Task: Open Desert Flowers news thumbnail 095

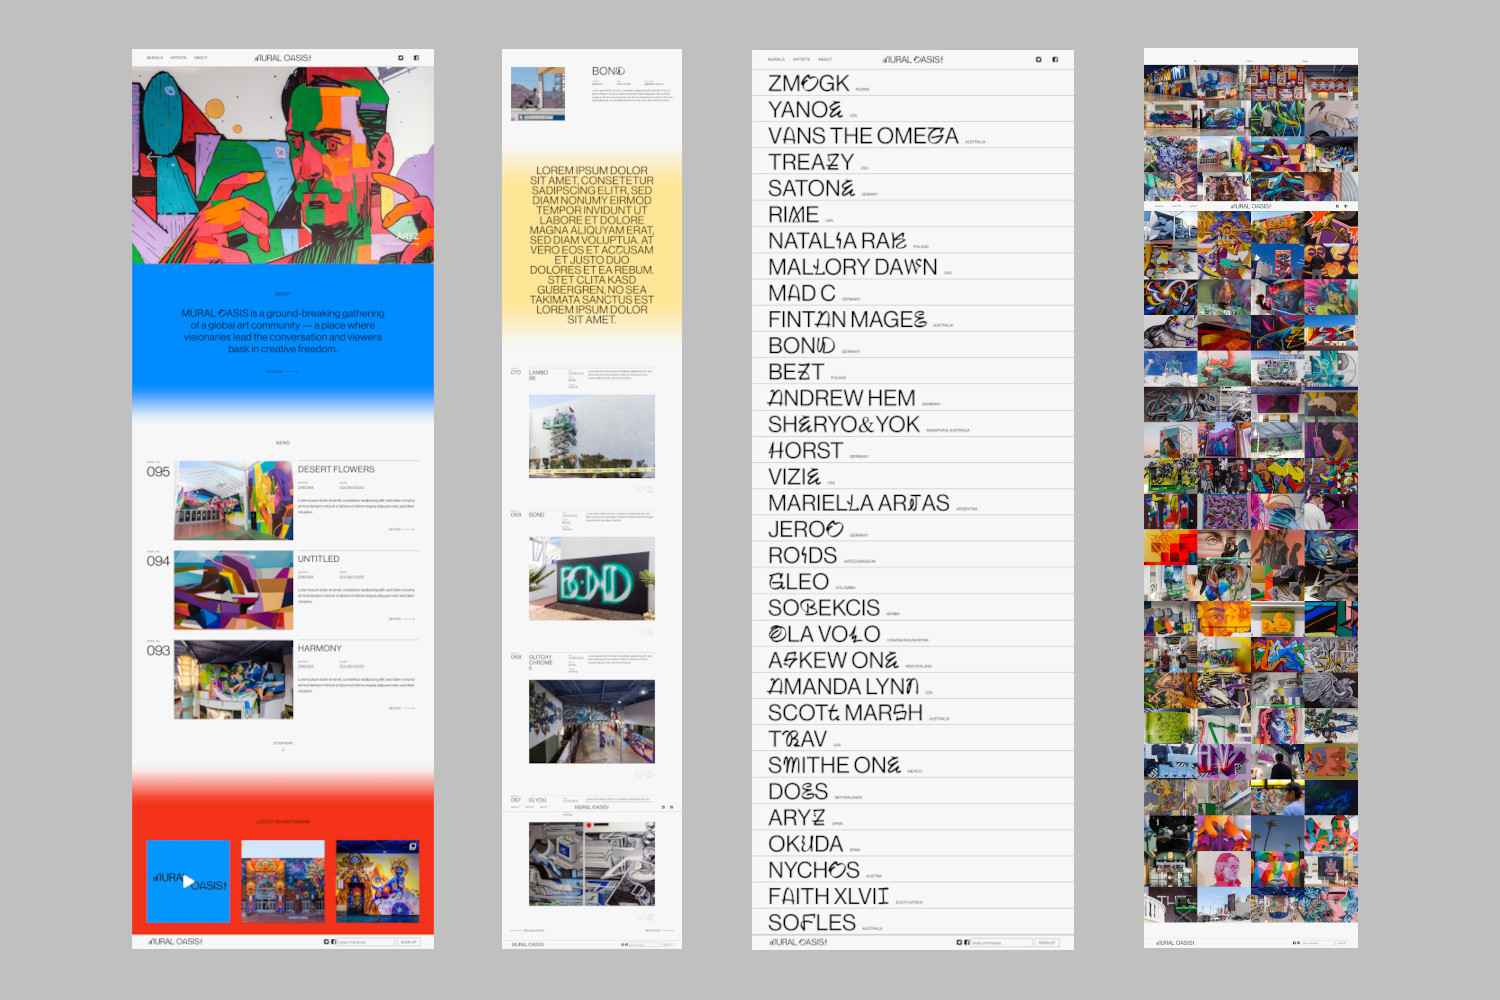Action: 233,500
